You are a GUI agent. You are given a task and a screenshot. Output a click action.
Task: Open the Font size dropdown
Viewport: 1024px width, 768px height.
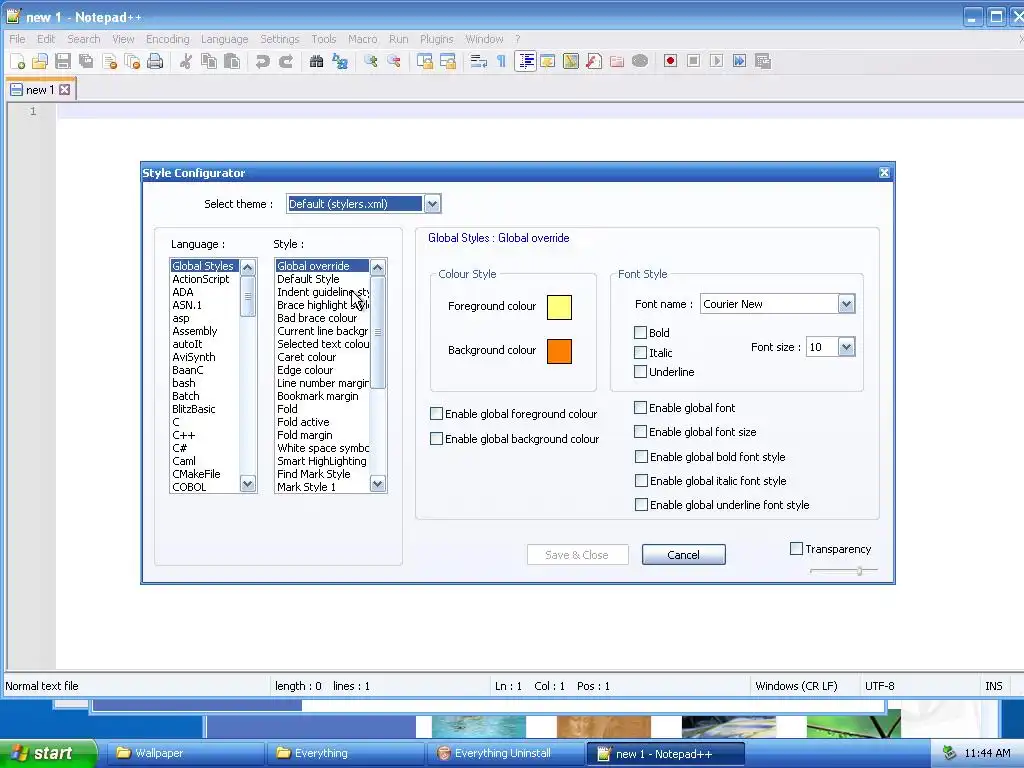coord(846,347)
